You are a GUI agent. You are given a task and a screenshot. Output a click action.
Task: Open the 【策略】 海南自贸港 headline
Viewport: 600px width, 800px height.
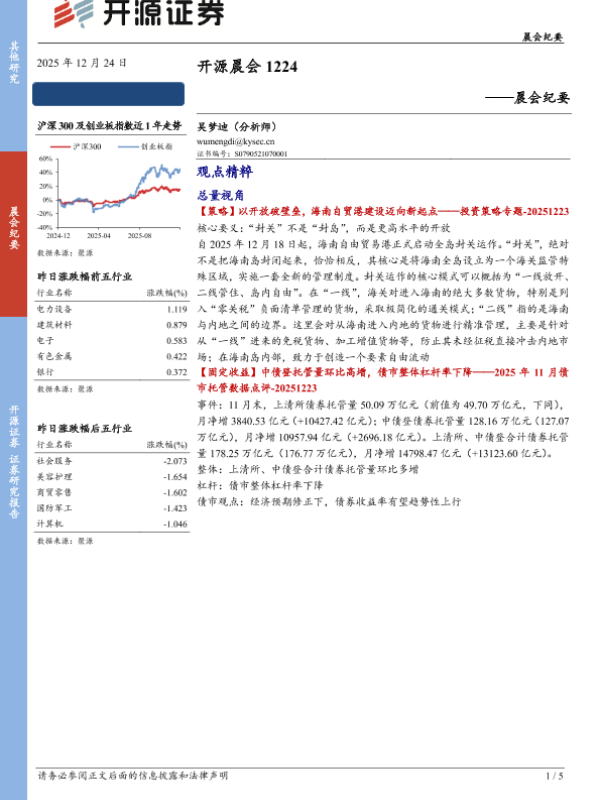pyautogui.click(x=385, y=213)
